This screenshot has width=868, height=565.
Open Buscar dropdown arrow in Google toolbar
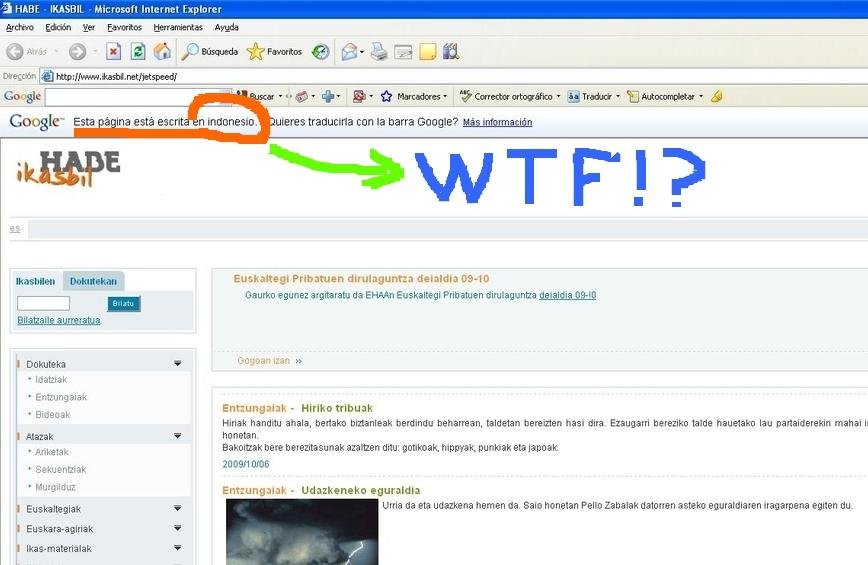click(x=280, y=96)
